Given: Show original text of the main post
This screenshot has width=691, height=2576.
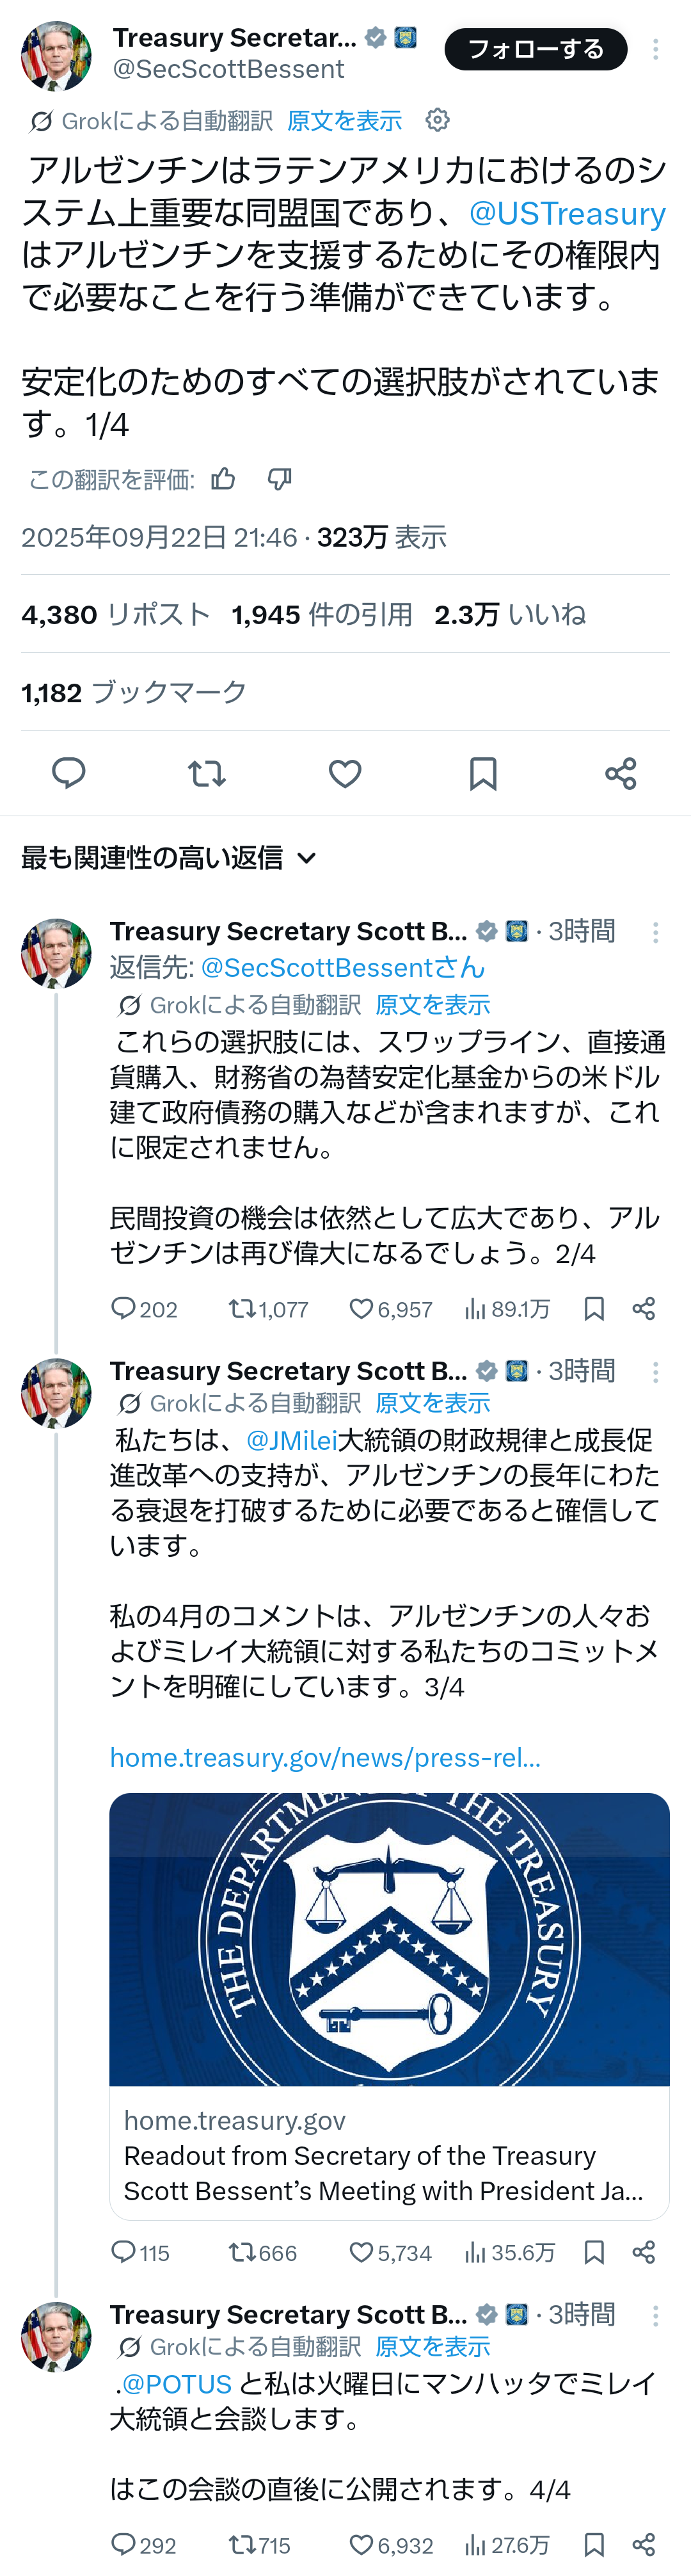Looking at the screenshot, I should 344,121.
